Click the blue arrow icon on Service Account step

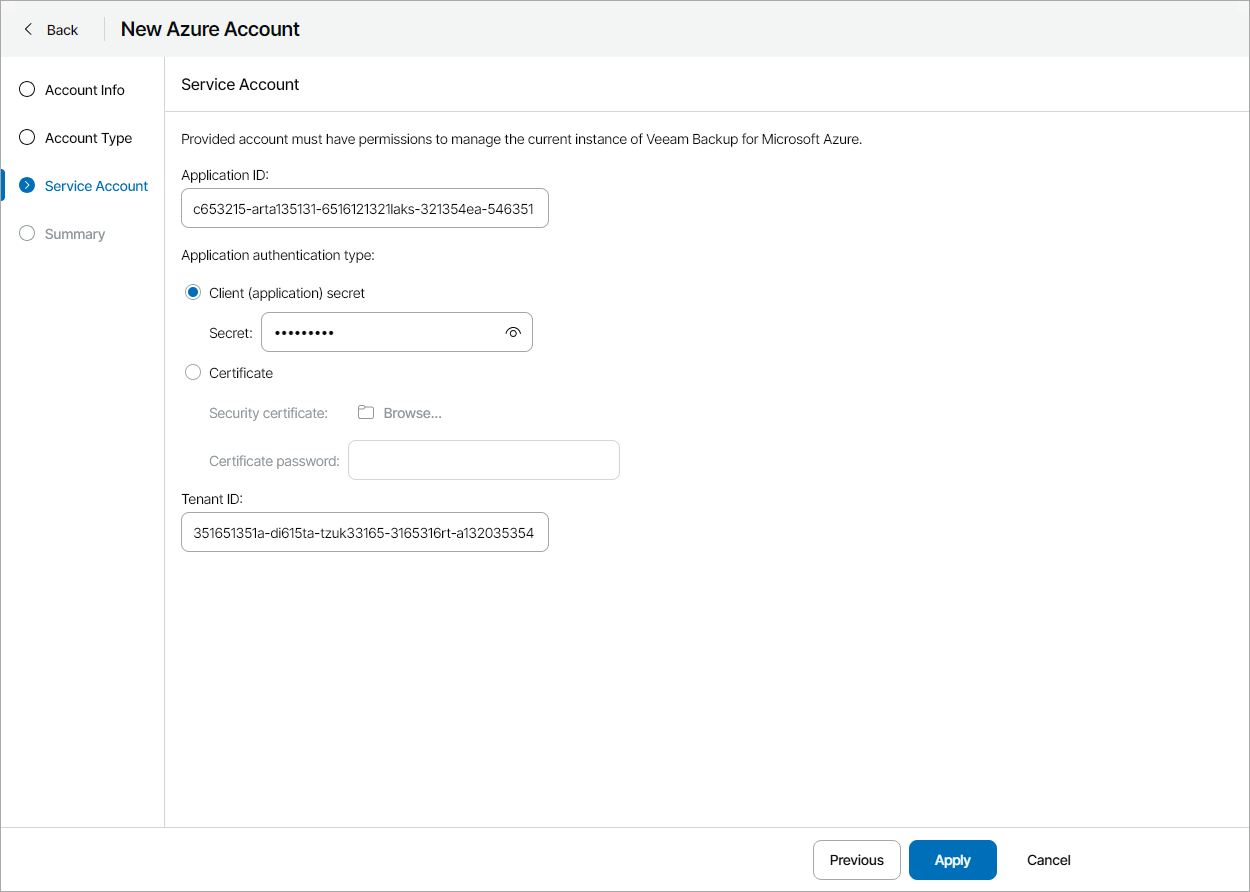[x=26, y=185]
